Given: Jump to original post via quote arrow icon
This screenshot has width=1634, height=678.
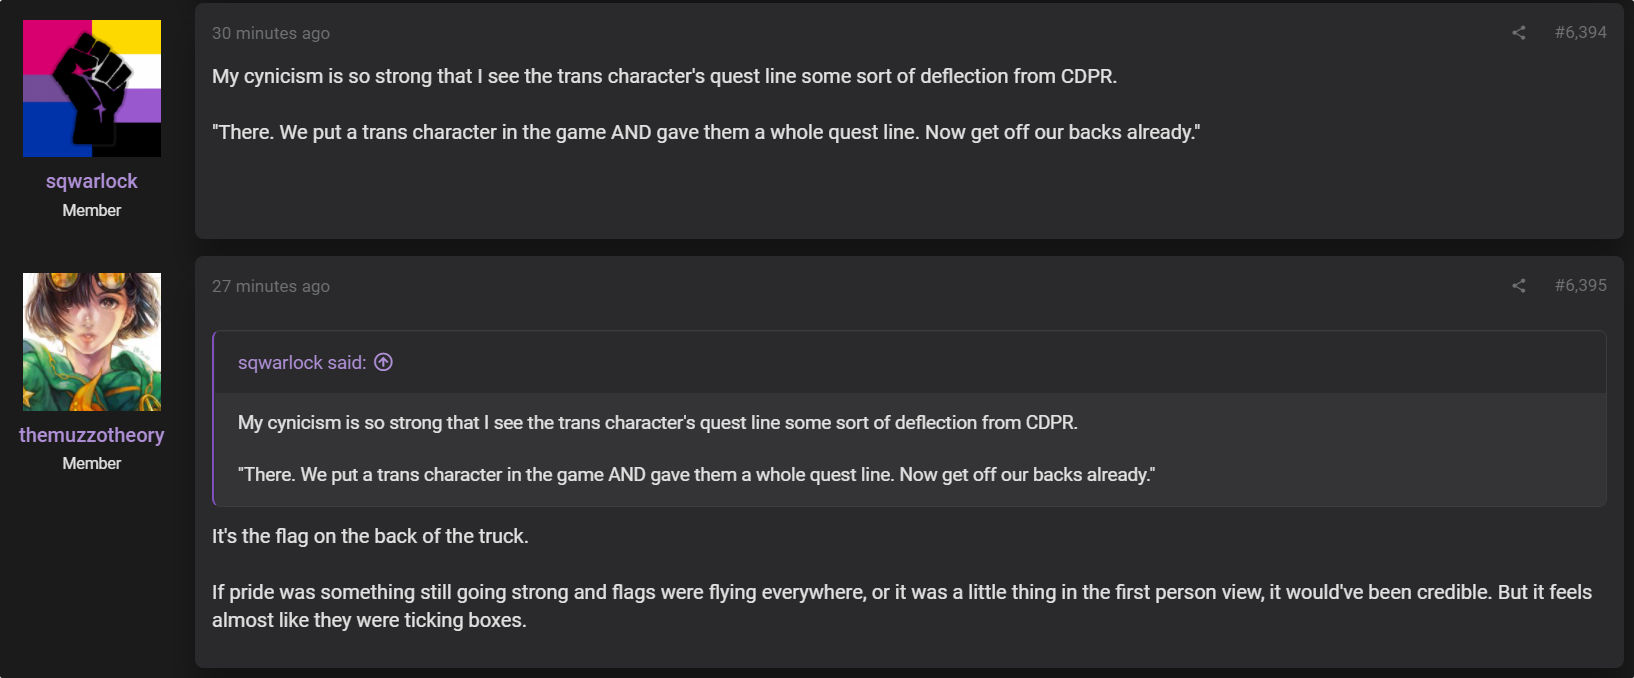Looking at the screenshot, I should pos(383,362).
